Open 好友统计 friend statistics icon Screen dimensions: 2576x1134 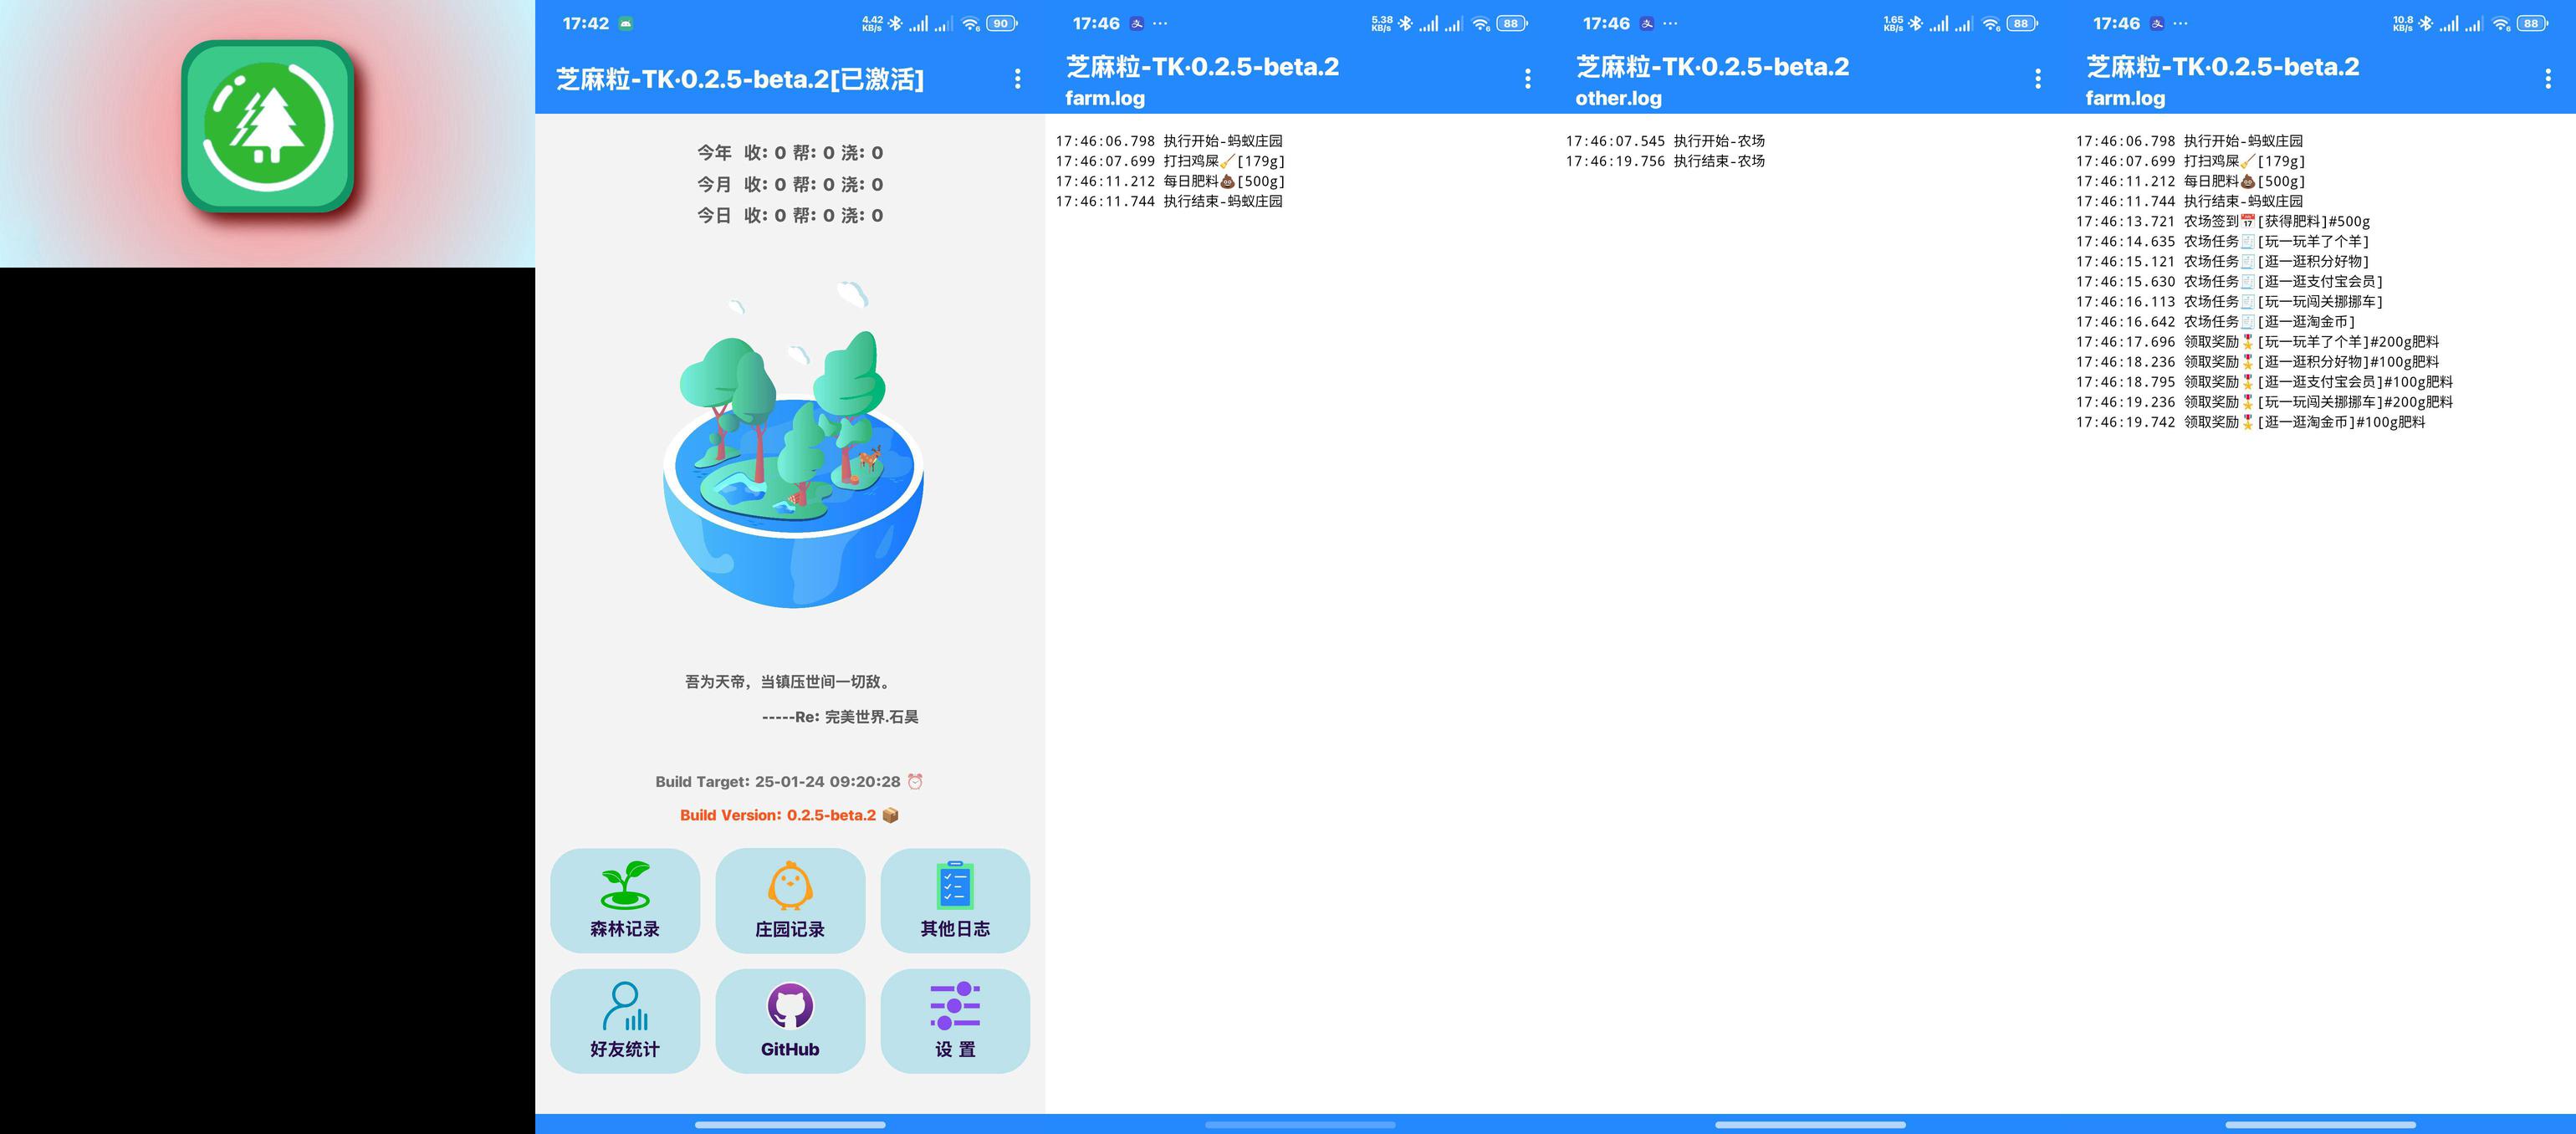[625, 1007]
